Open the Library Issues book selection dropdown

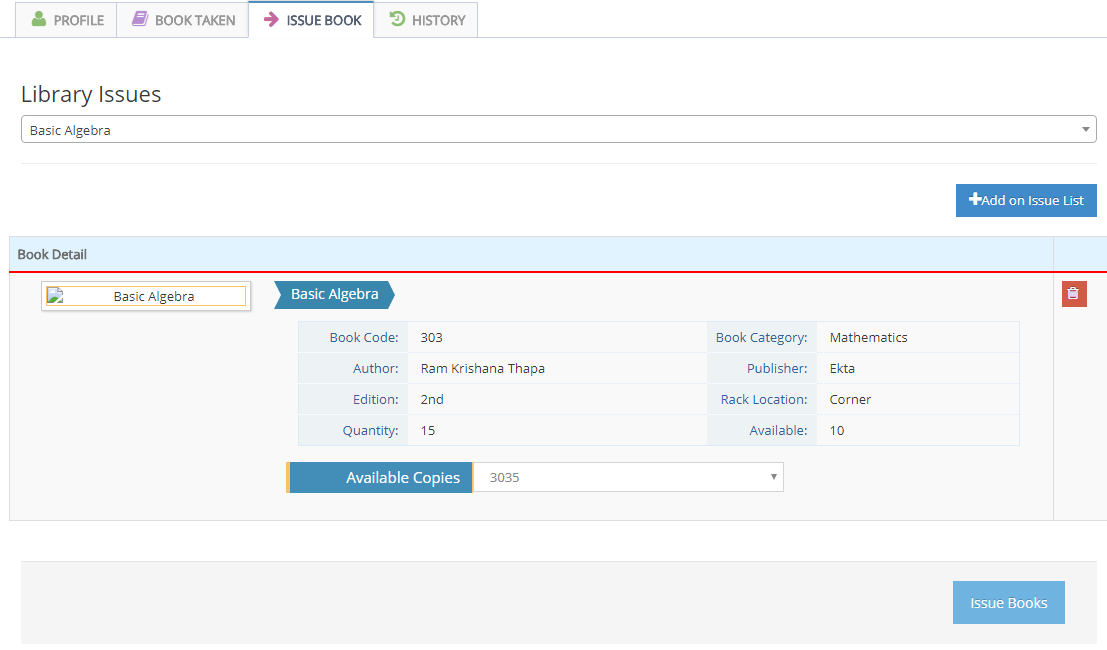tap(550, 130)
